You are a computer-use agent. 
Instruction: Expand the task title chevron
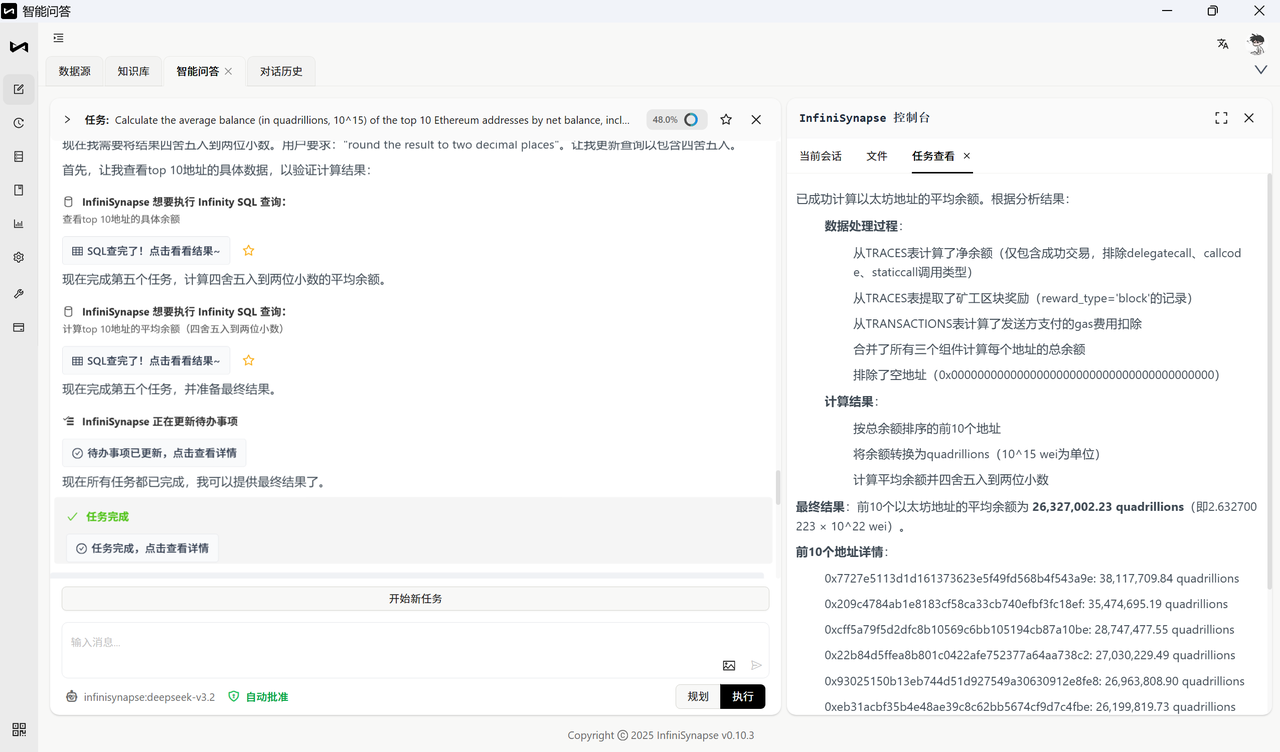[67, 120]
